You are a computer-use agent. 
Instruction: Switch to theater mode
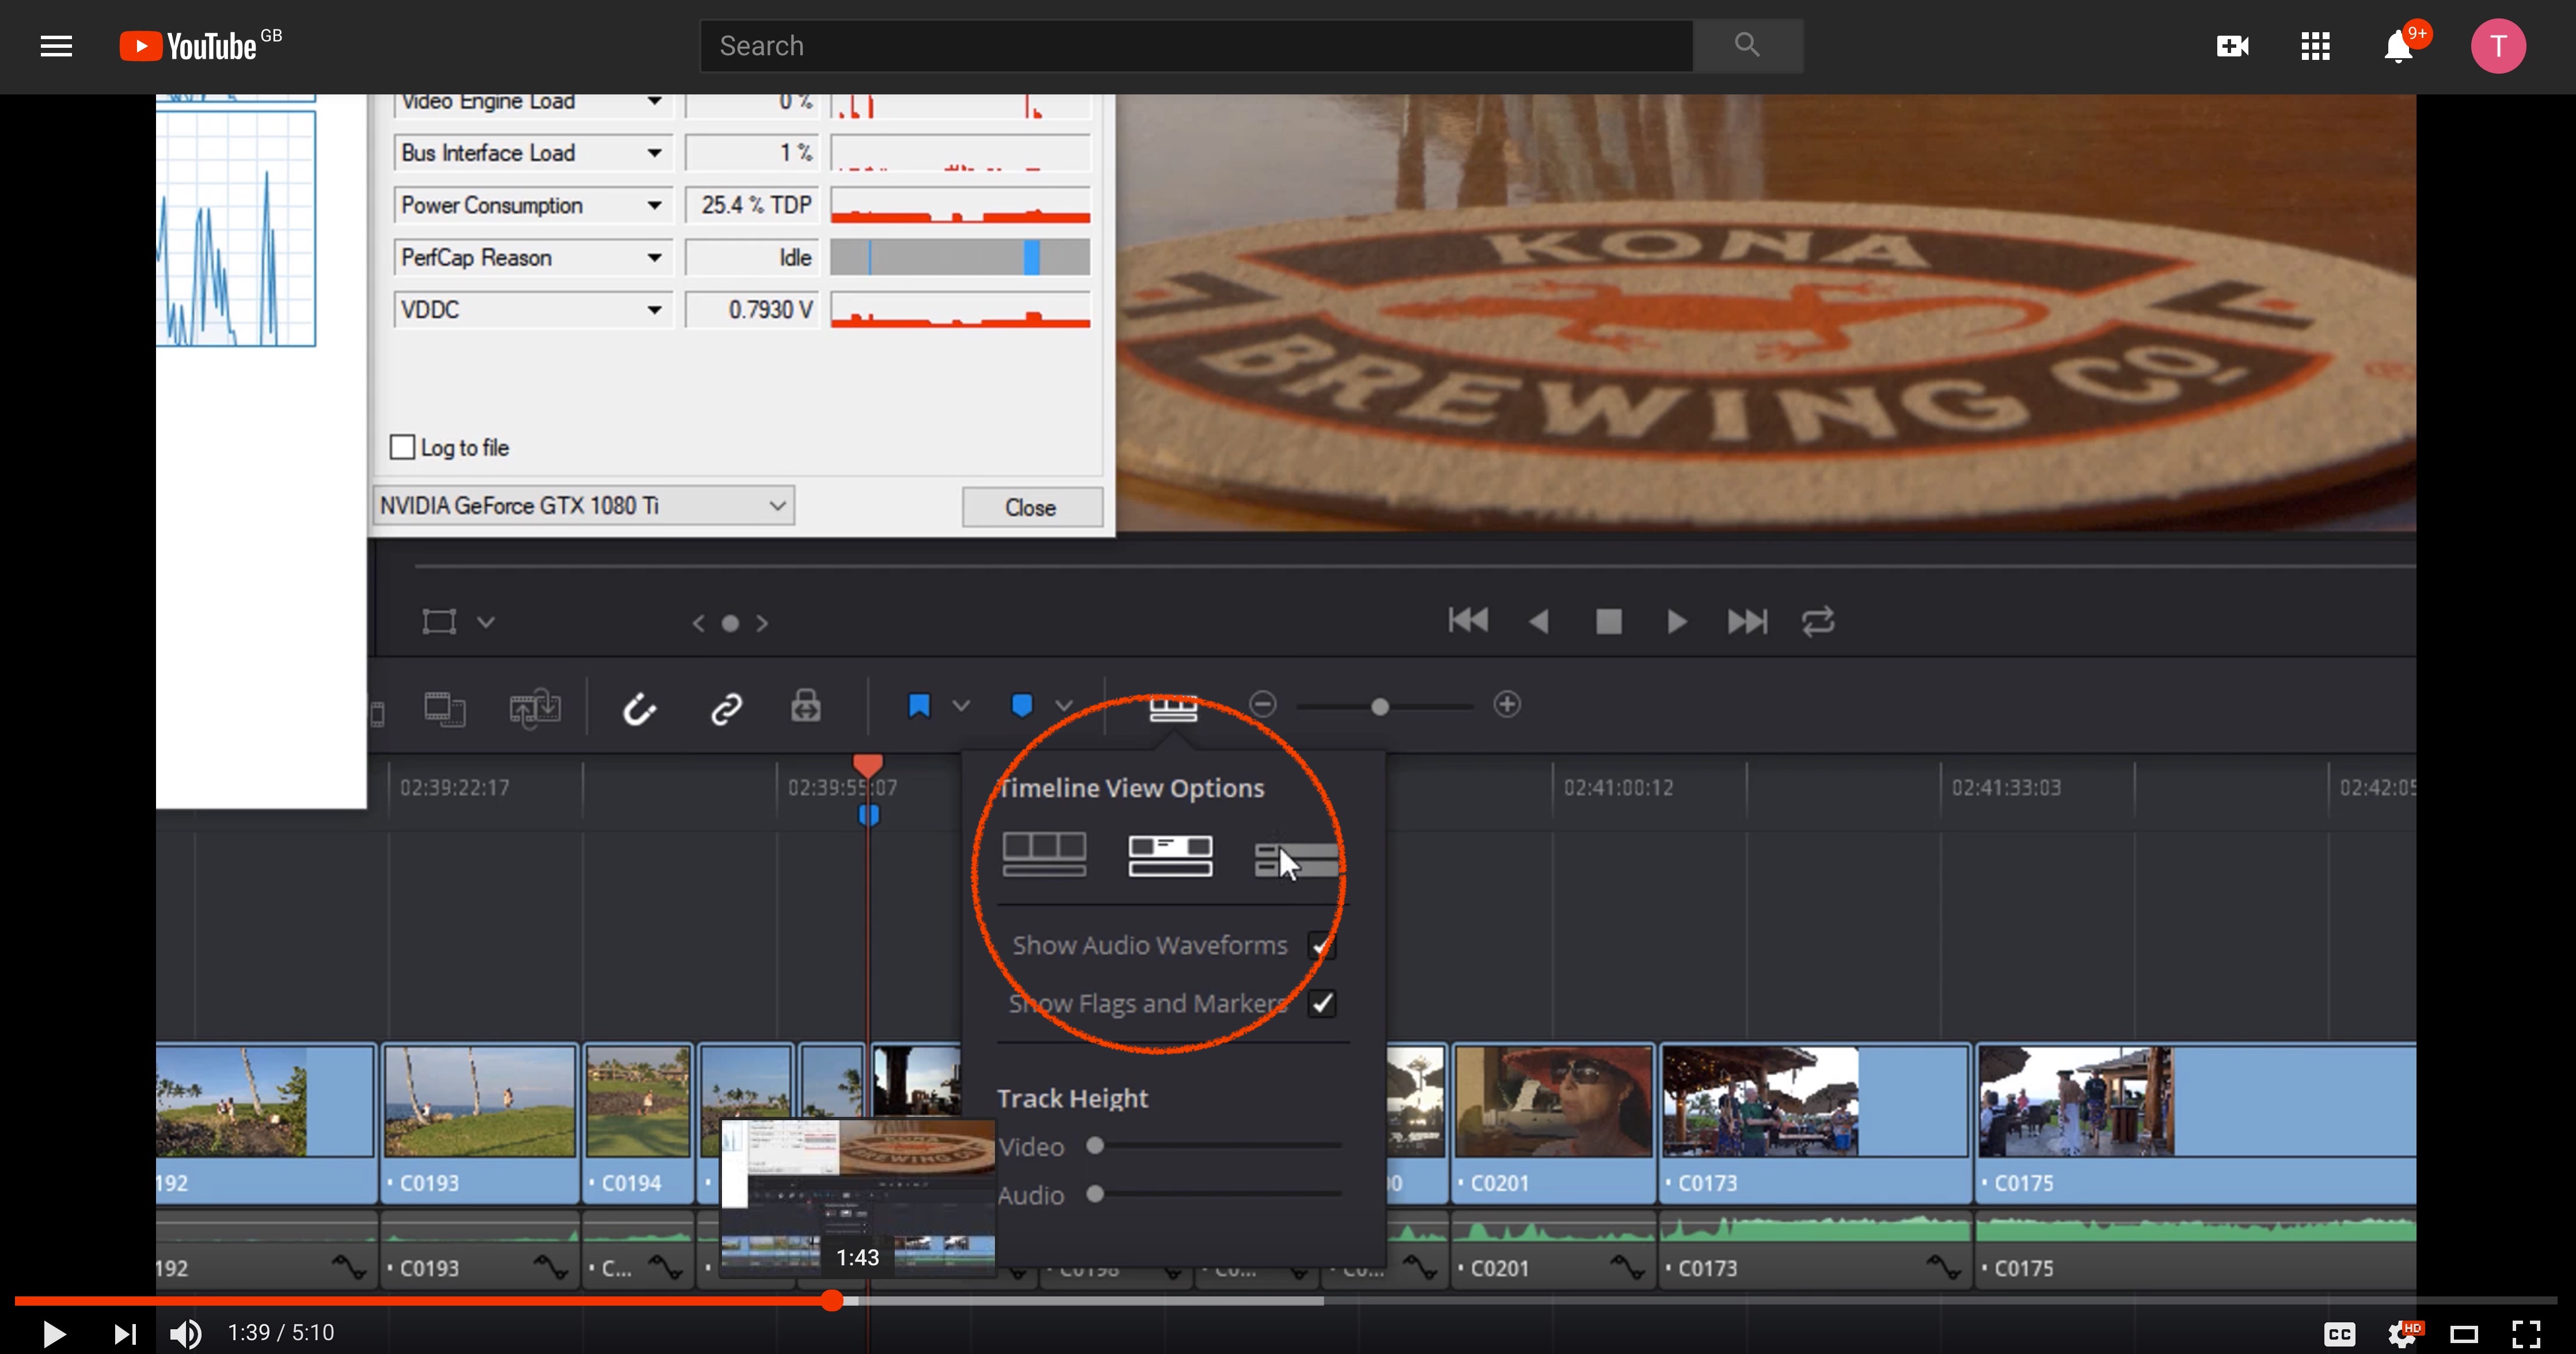2464,1333
